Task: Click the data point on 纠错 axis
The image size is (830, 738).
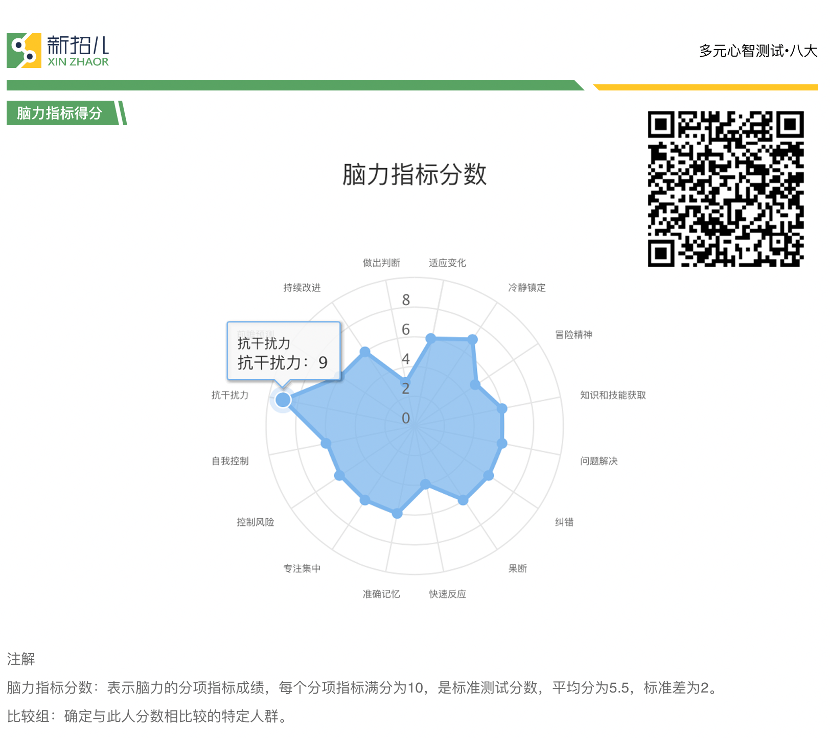Action: point(489,476)
